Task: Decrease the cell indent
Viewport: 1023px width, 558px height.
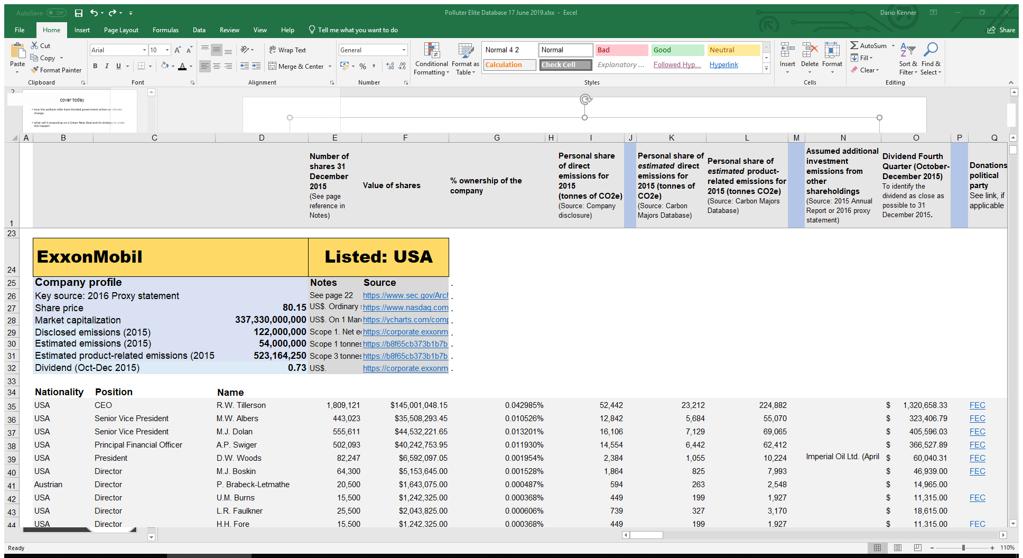Action: coord(244,66)
